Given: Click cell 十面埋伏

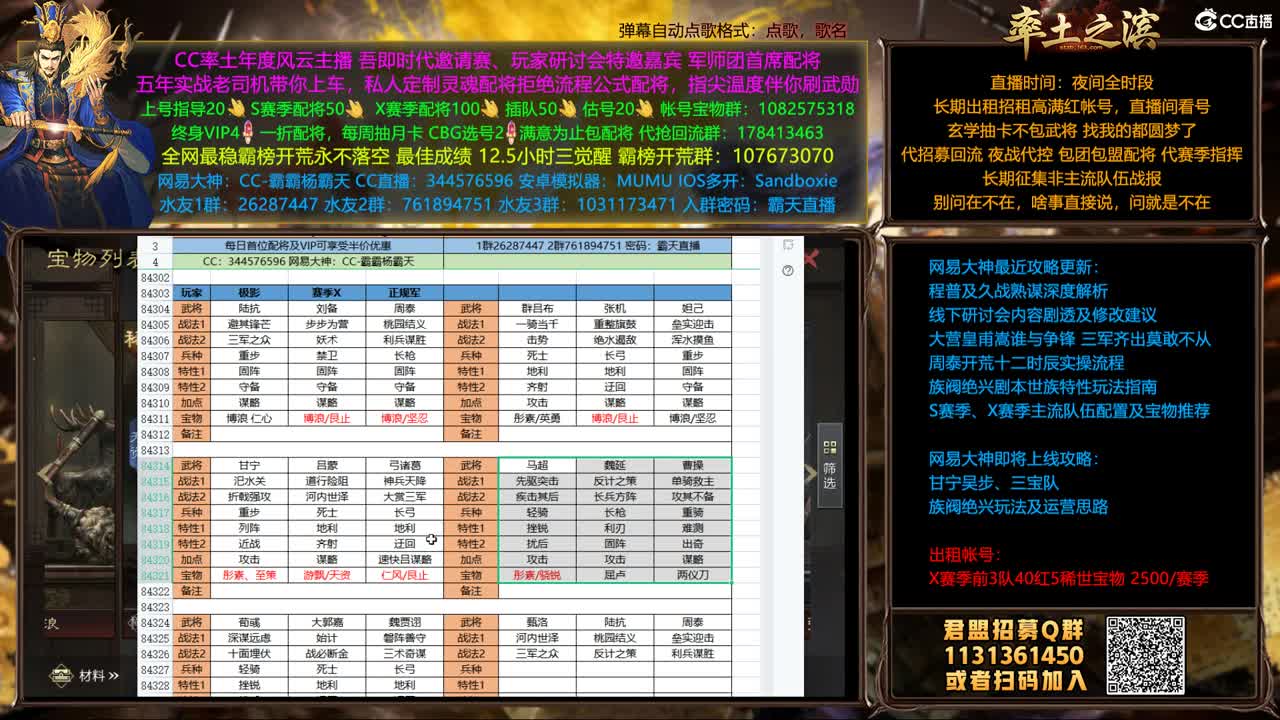Looking at the screenshot, I should pos(249,654).
